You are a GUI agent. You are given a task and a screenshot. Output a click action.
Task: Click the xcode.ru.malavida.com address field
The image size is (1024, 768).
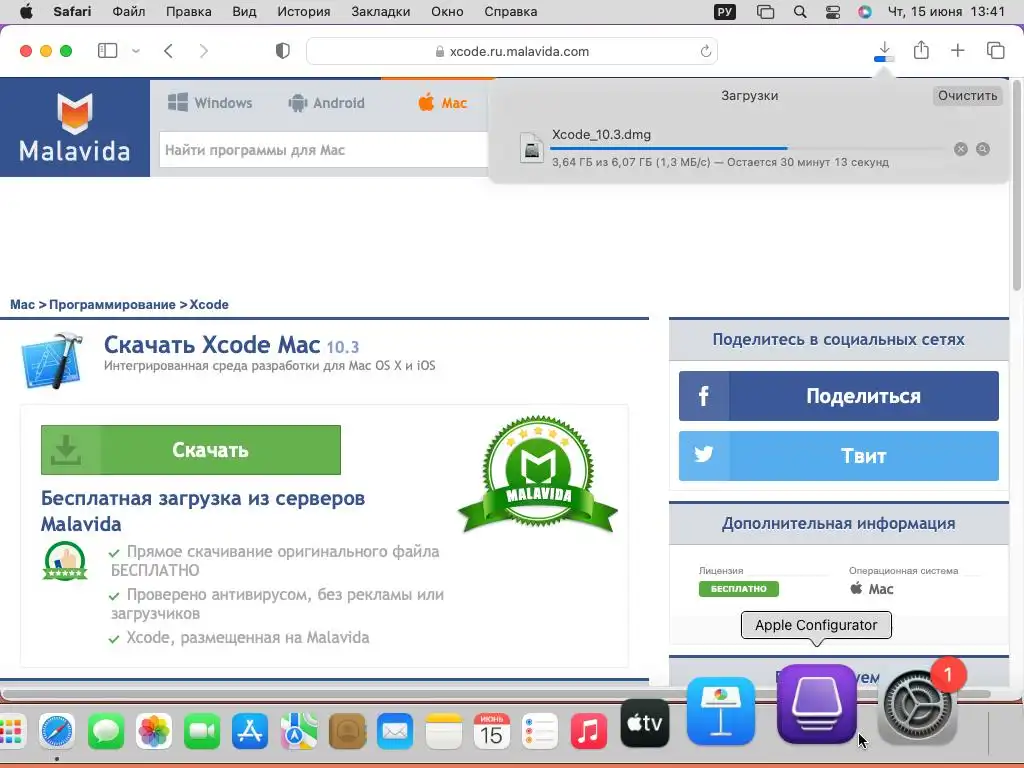point(512,51)
